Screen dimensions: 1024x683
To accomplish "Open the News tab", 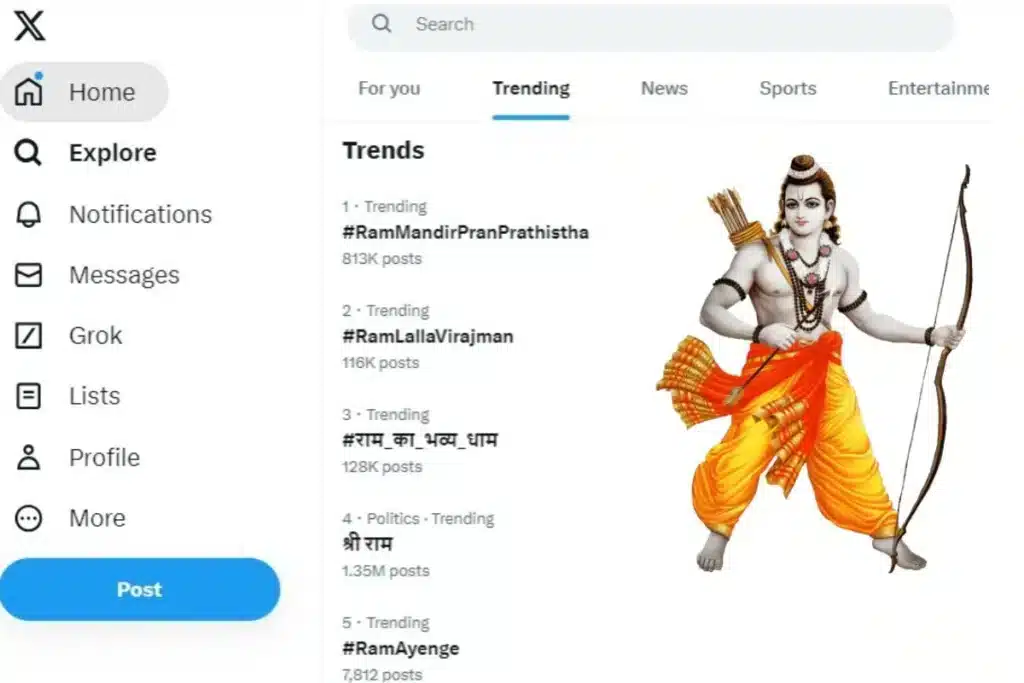I will [664, 89].
